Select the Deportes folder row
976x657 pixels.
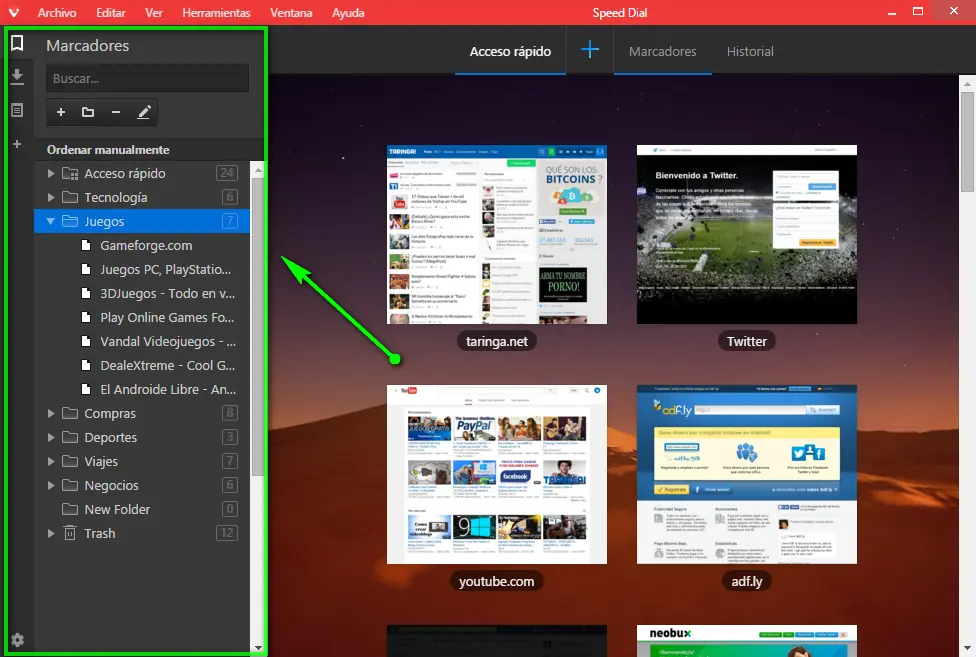pyautogui.click(x=142, y=437)
